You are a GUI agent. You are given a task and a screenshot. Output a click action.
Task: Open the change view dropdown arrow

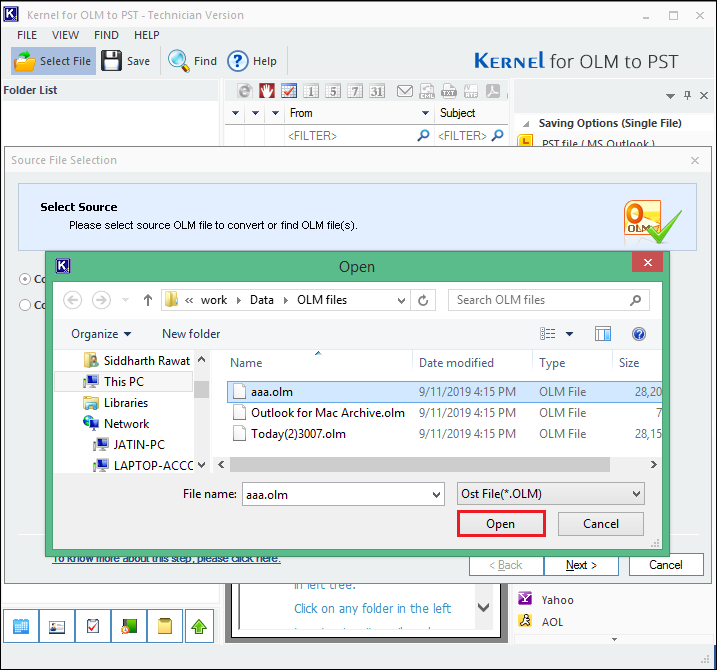(569, 334)
